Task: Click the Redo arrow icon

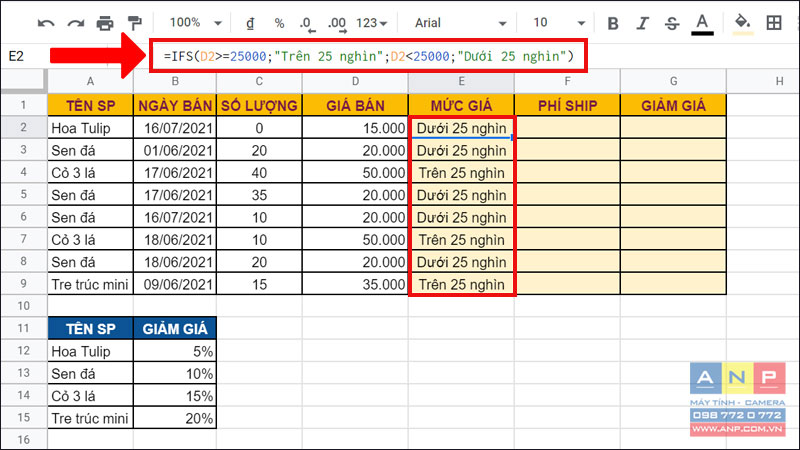Action: (76, 23)
